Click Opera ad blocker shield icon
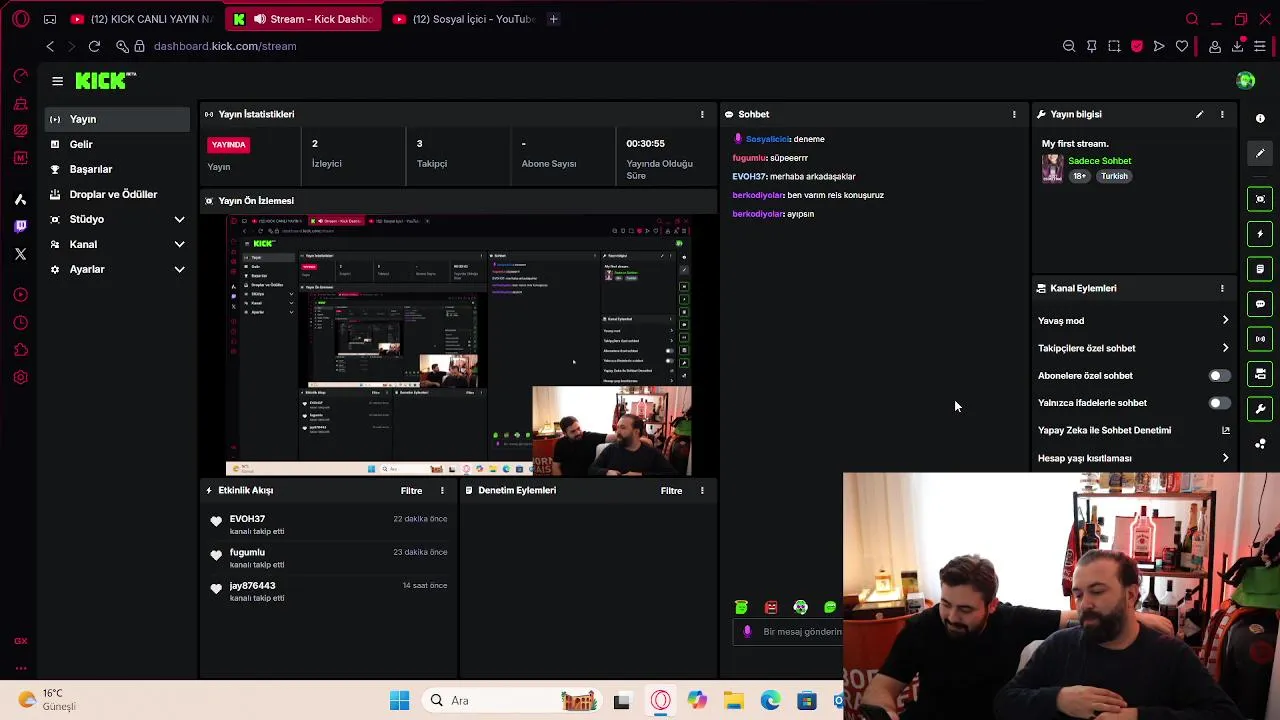This screenshot has width=1280, height=720. [1137, 46]
